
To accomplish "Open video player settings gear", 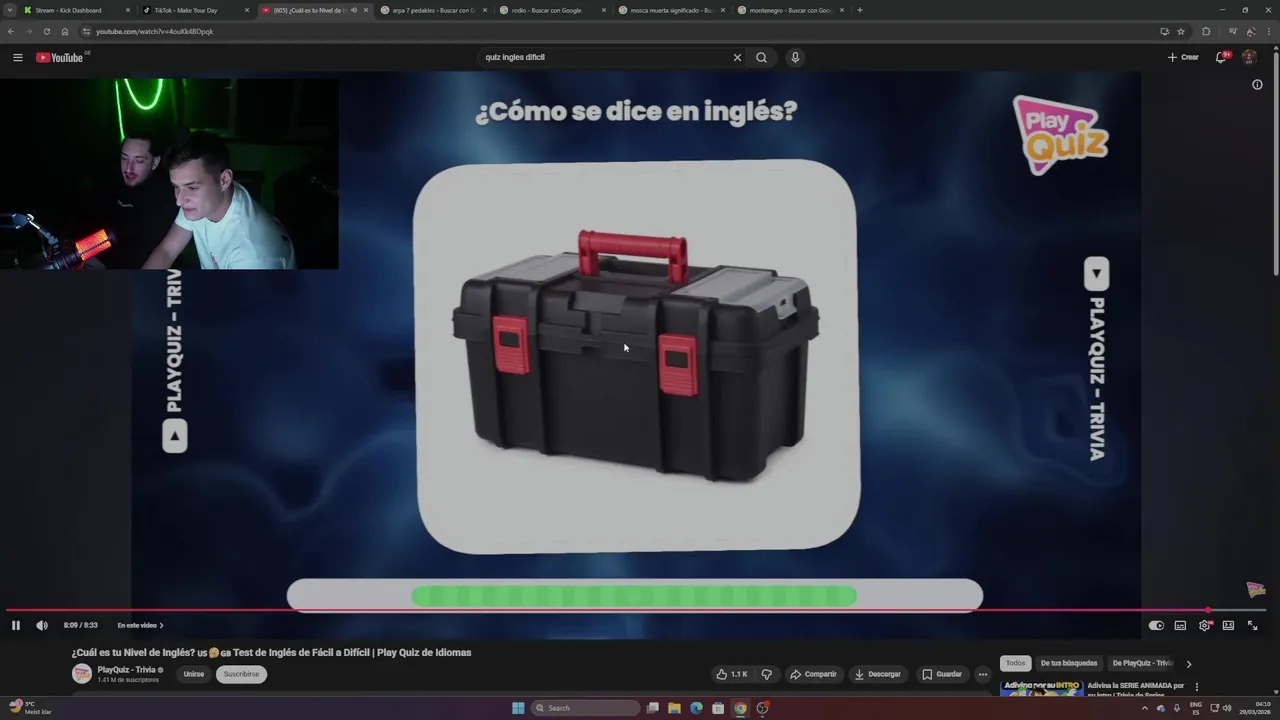I will (x=1204, y=625).
